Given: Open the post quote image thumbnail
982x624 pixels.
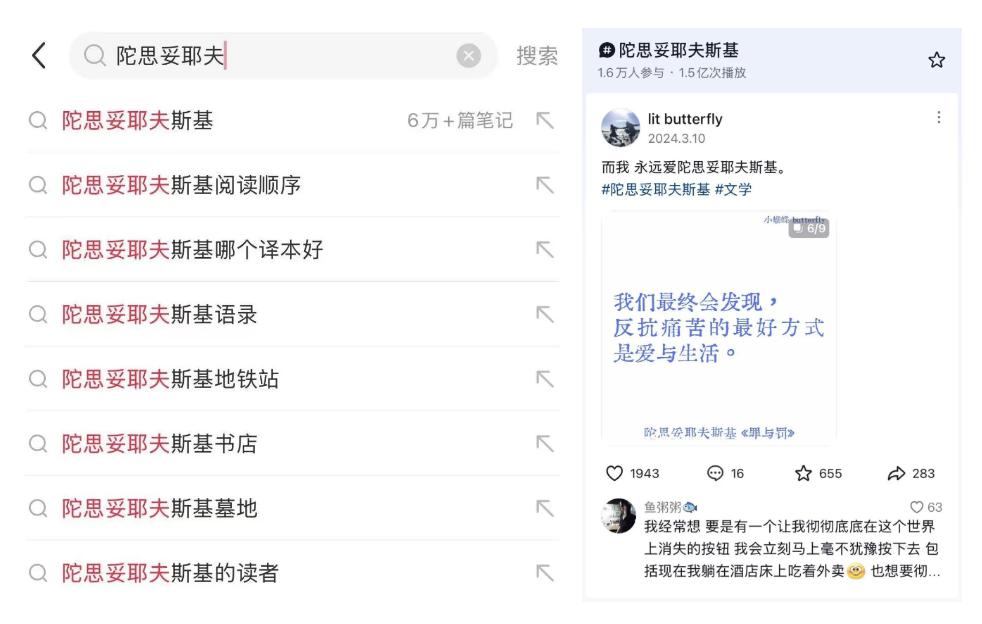Looking at the screenshot, I should point(718,328).
